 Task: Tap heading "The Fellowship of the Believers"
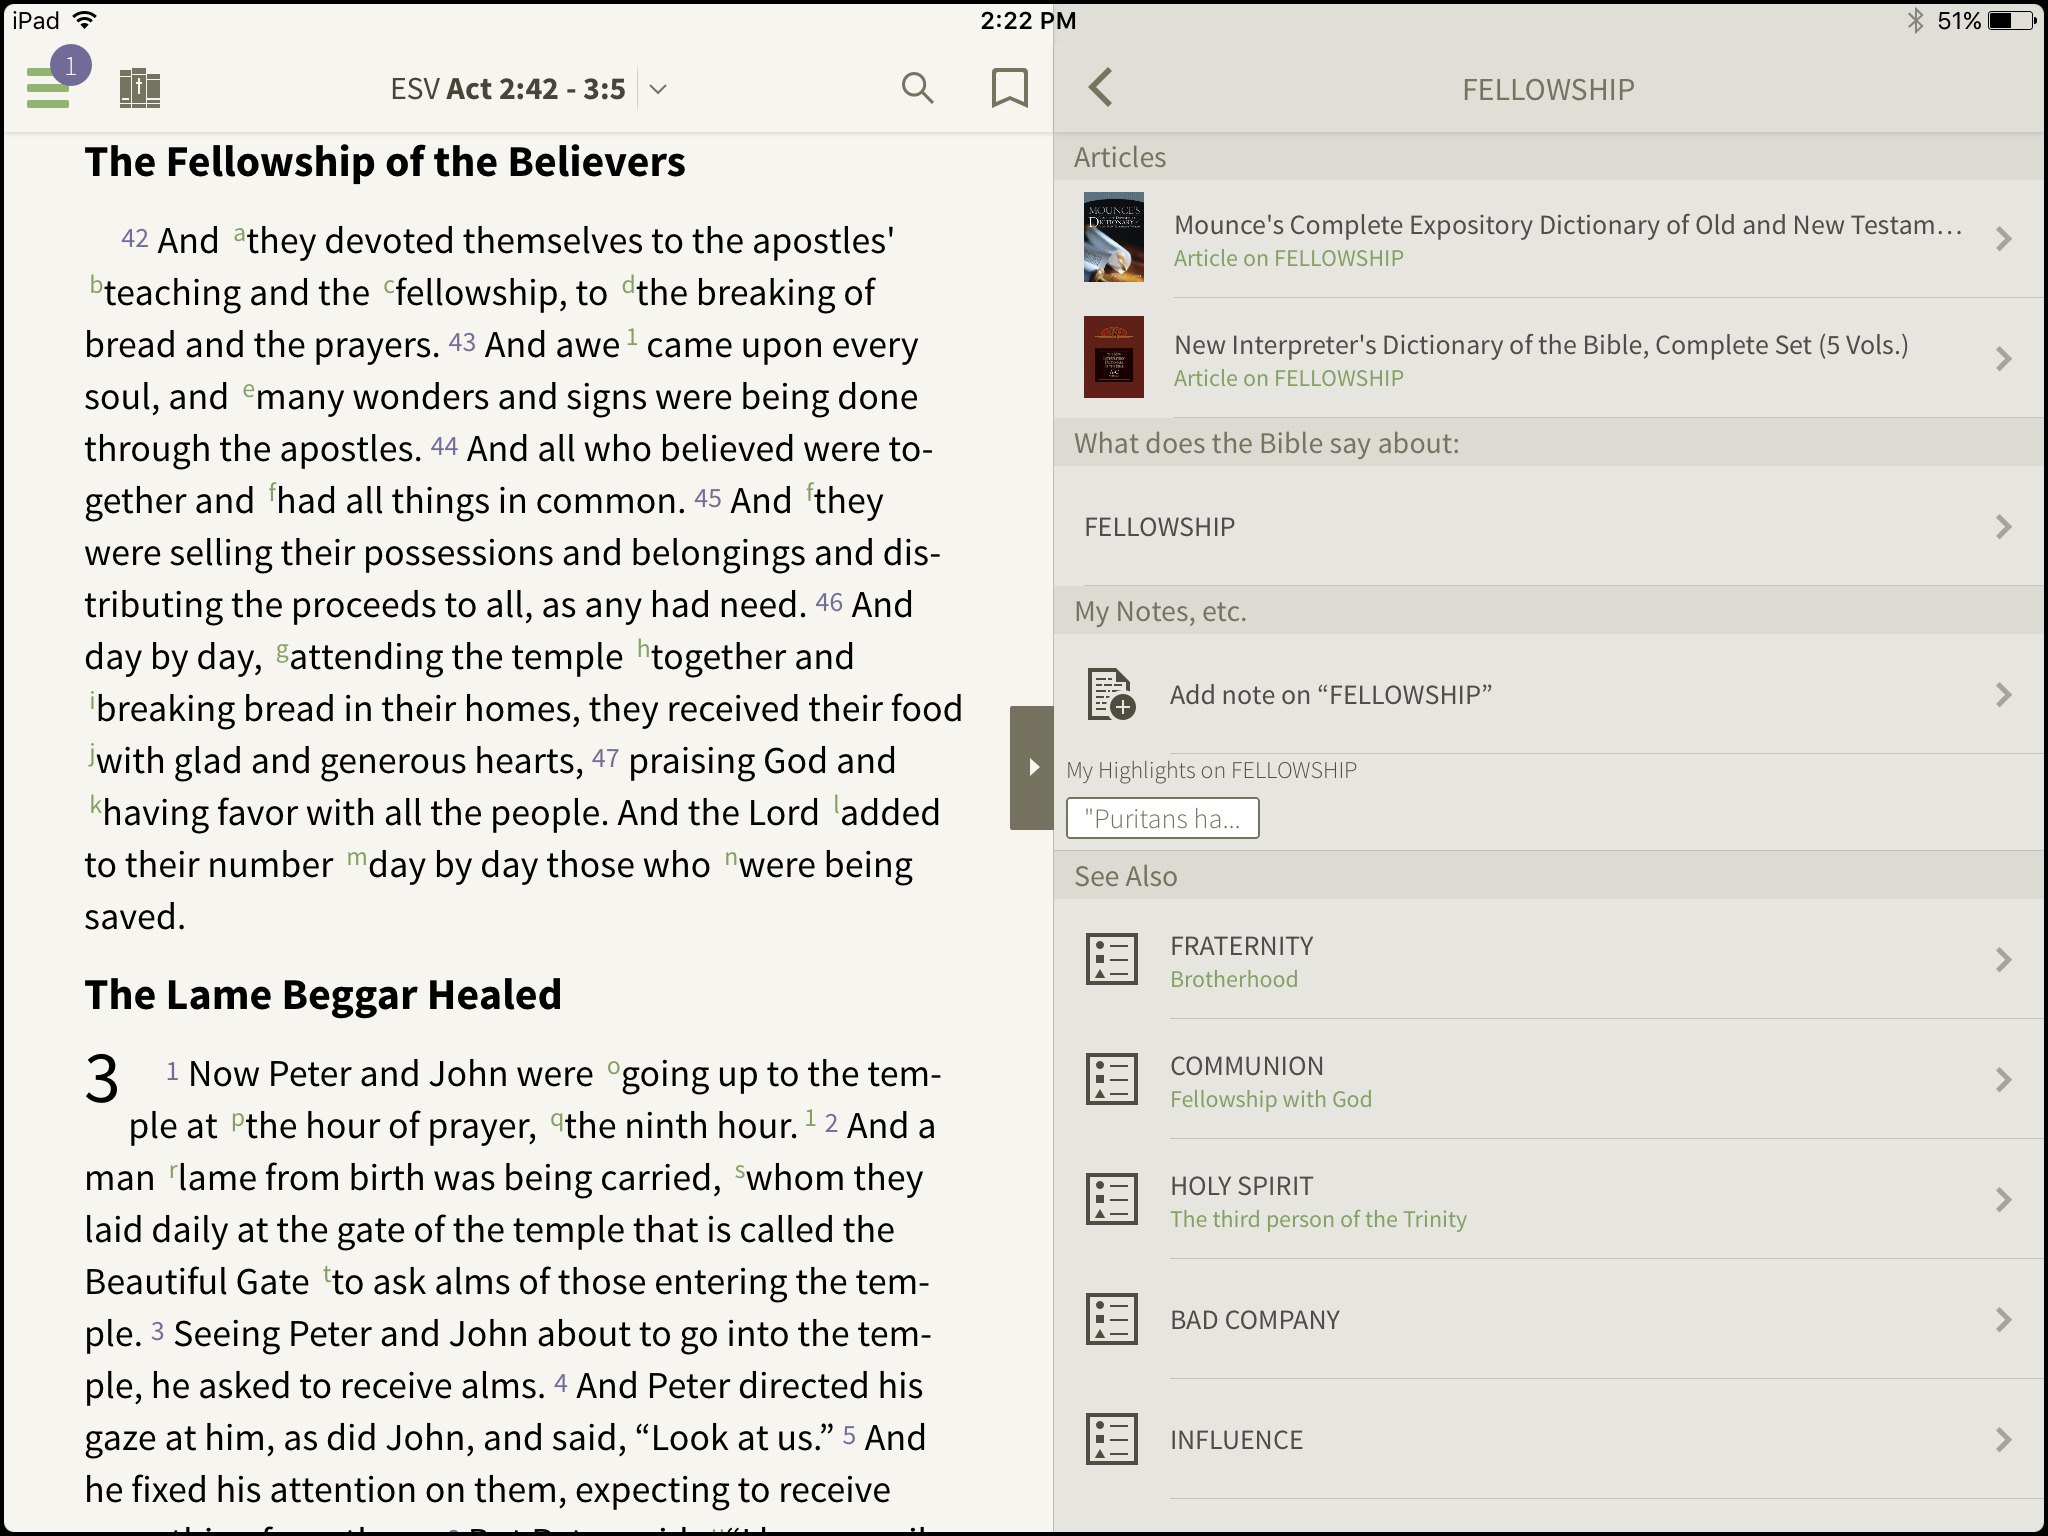385,162
